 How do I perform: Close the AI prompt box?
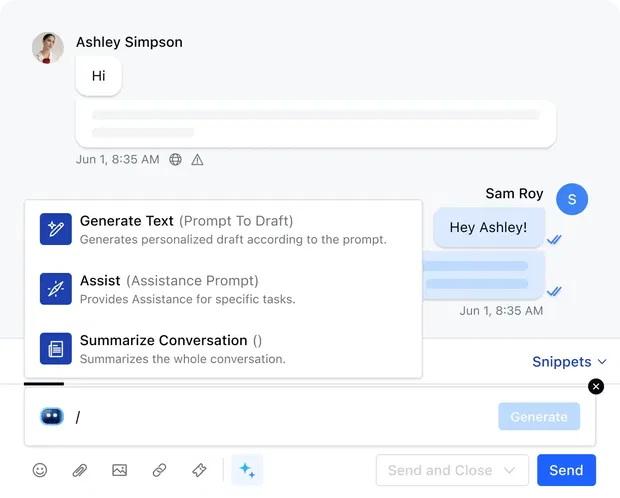(x=596, y=386)
